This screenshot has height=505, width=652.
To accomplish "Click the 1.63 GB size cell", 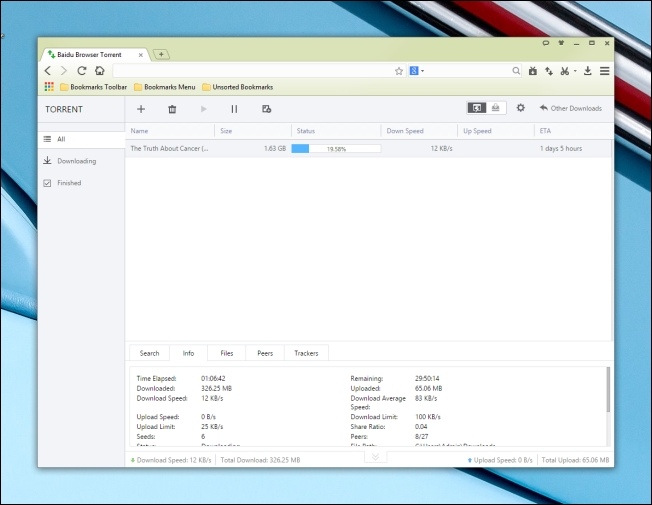I will pyautogui.click(x=275, y=149).
